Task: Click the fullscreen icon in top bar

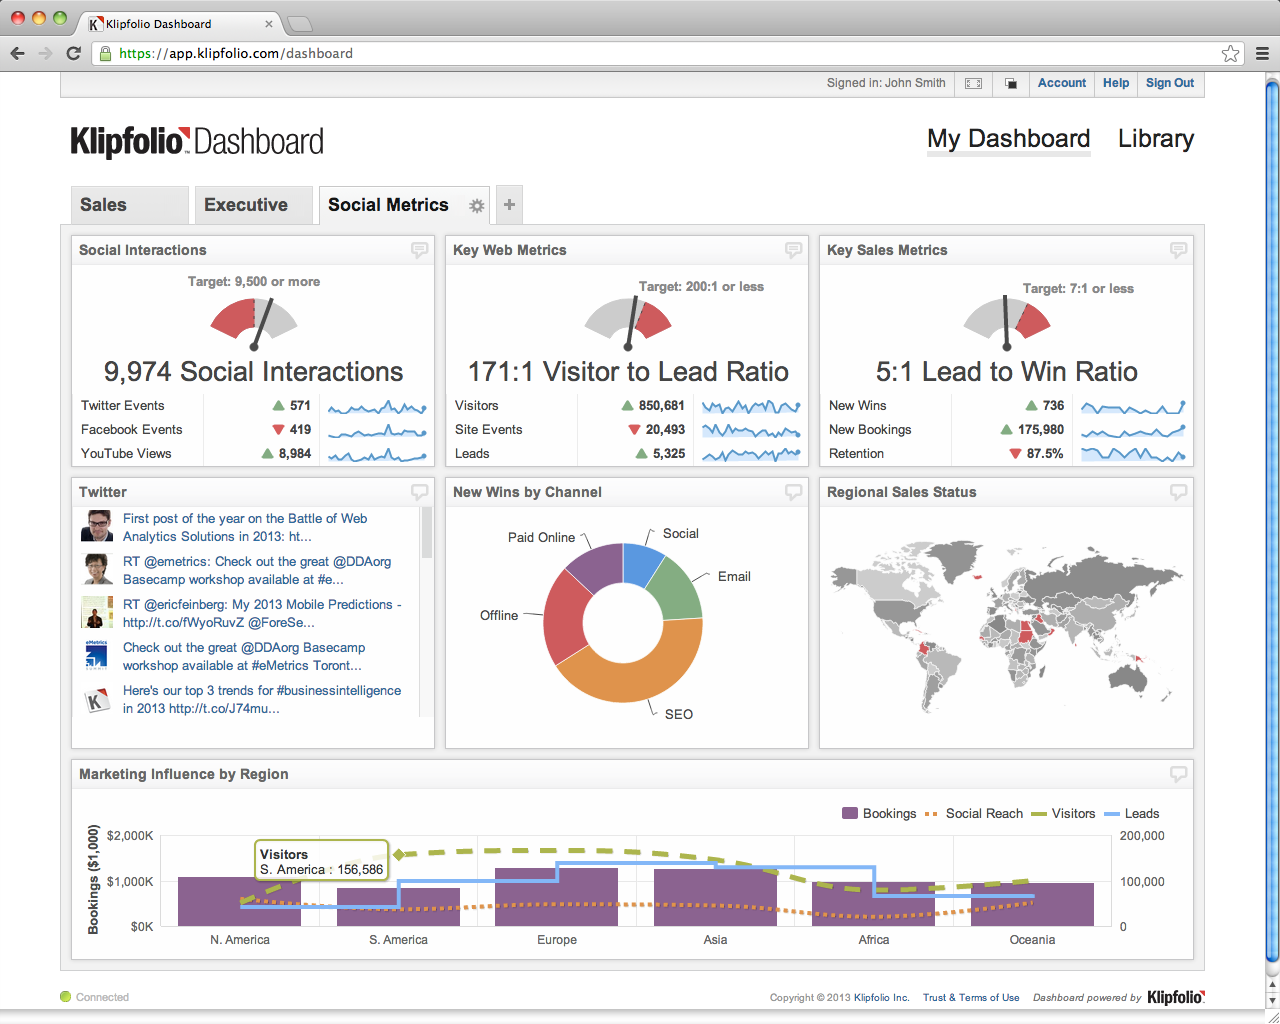Action: point(973,84)
